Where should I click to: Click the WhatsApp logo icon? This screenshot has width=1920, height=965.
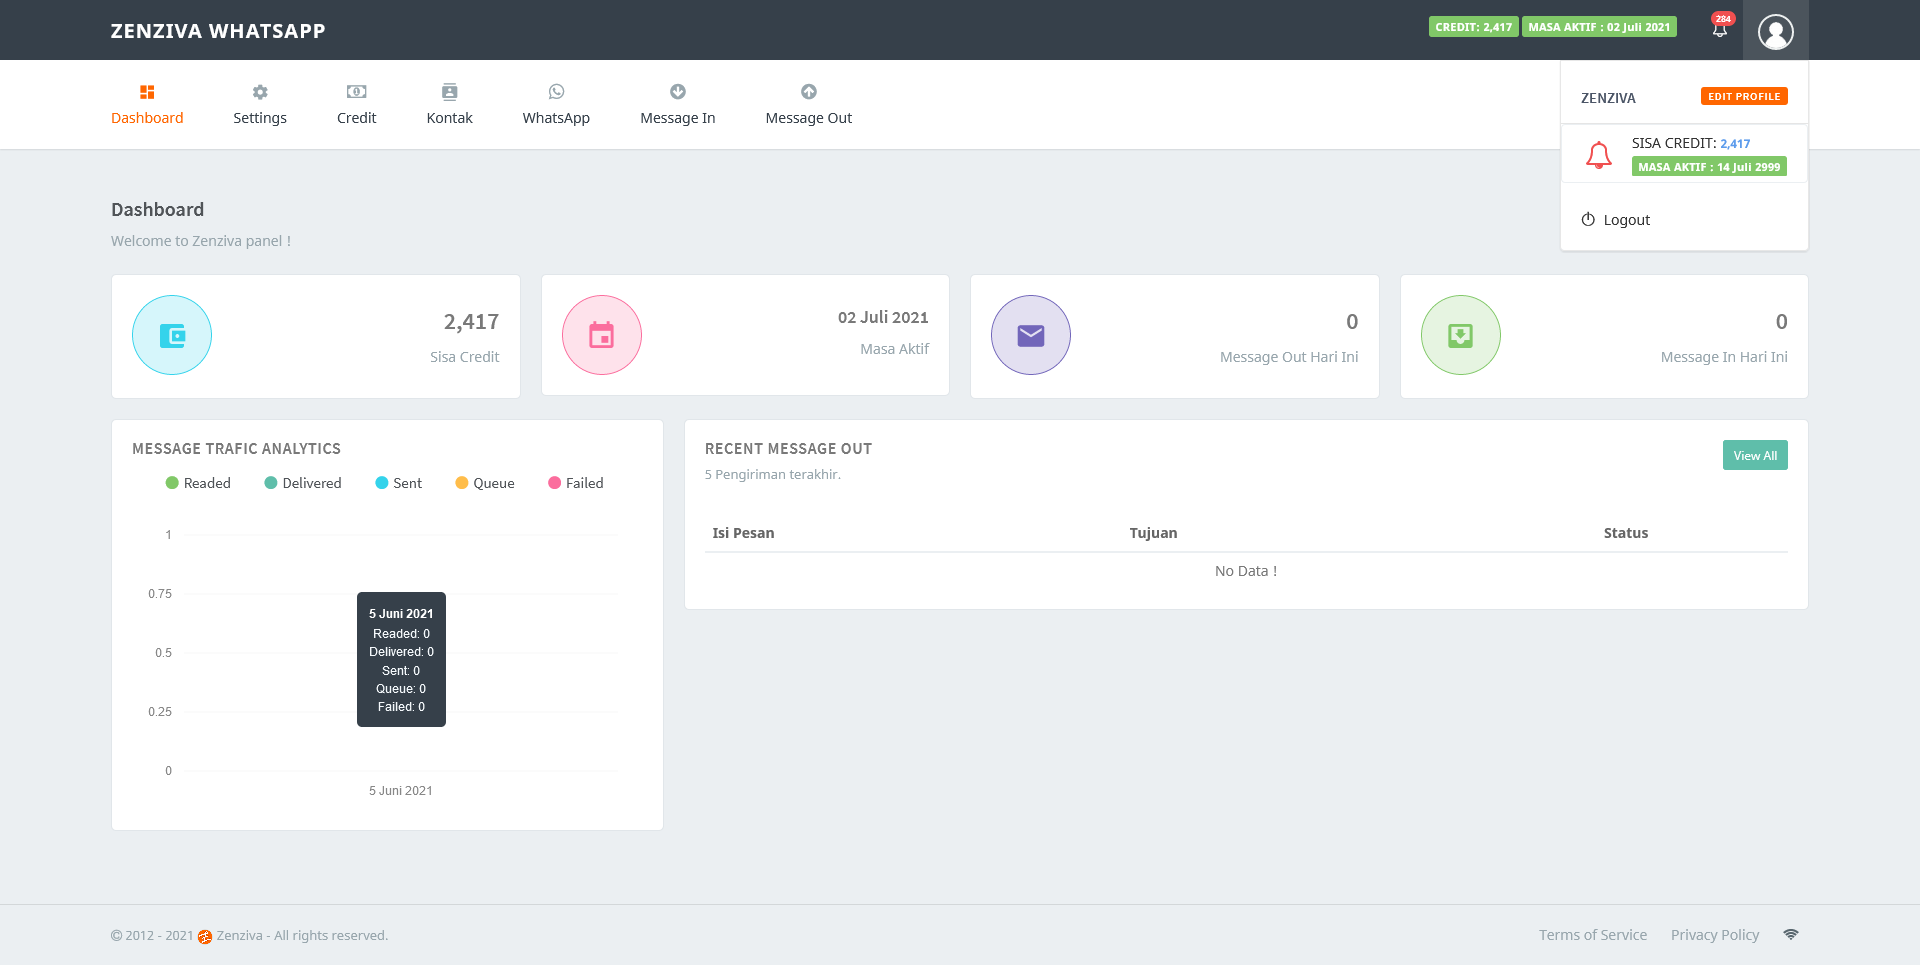point(557,92)
